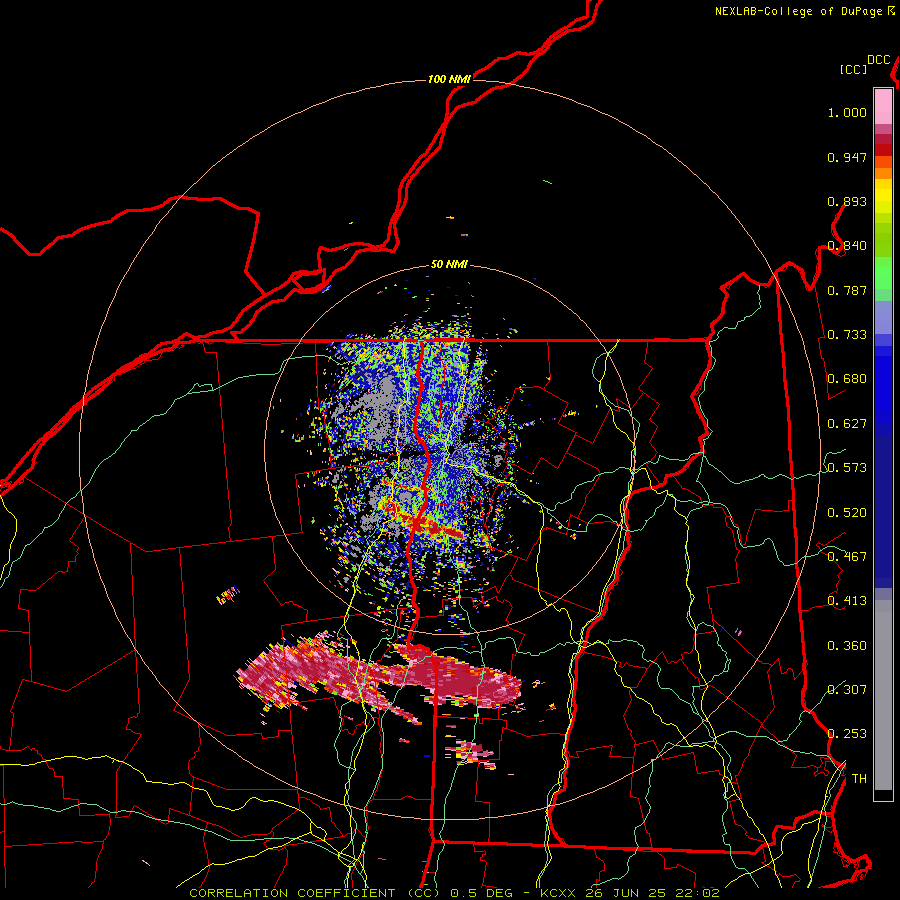Pick the gray segment of the color bar
The width and height of the screenshot is (900, 900).
pos(883,695)
